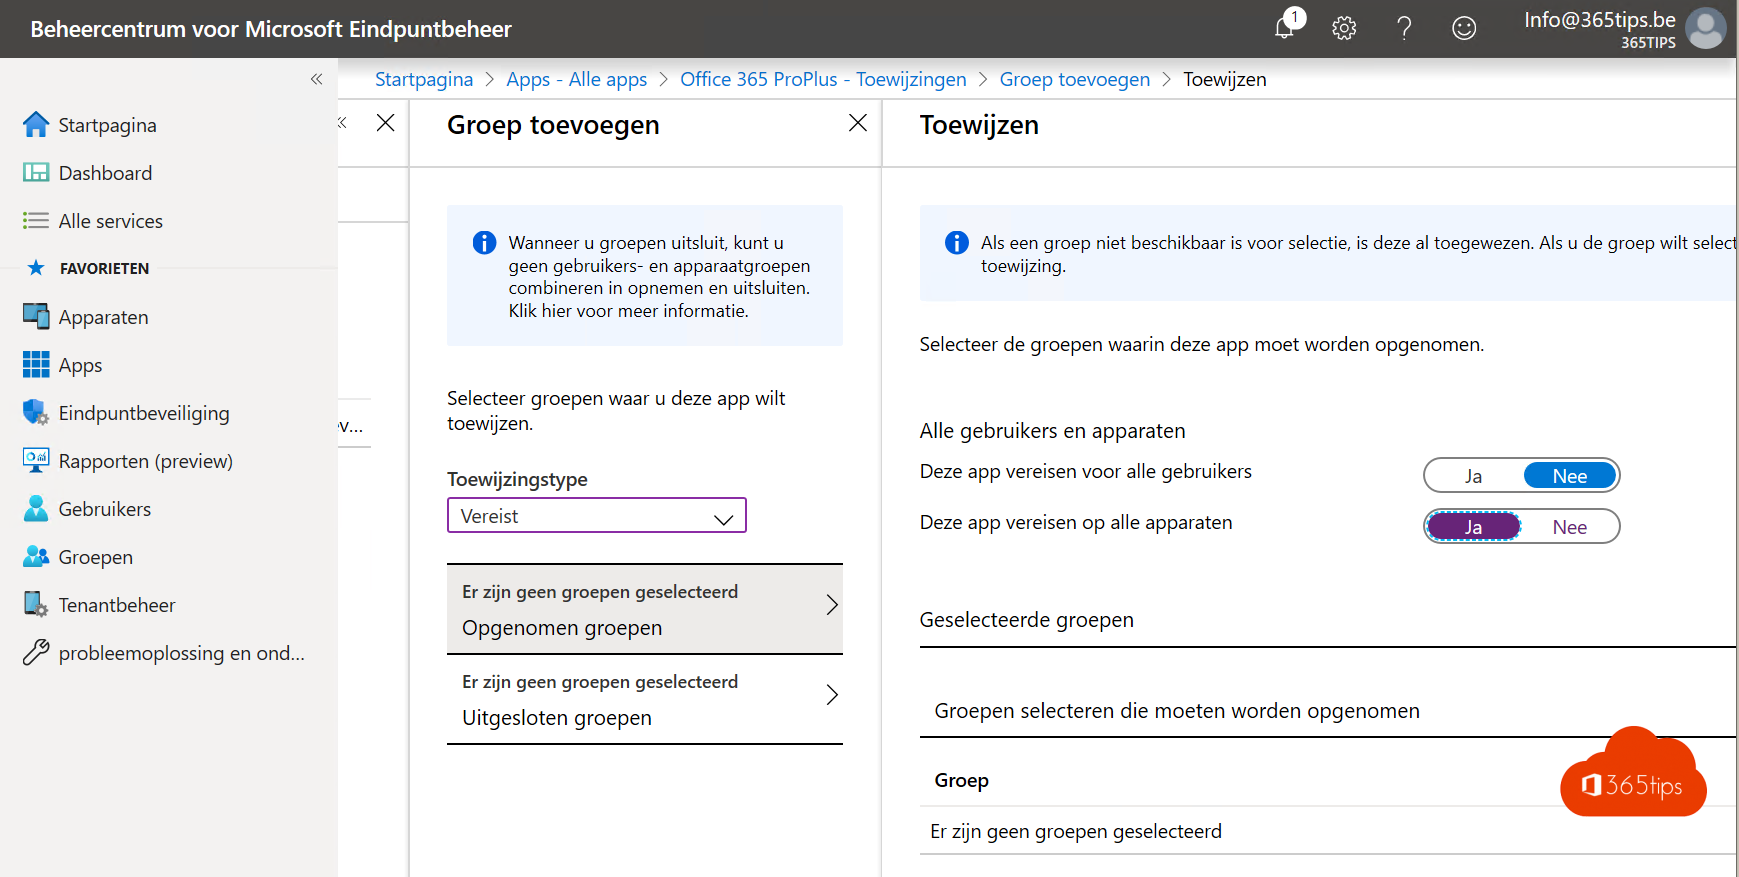Expand the Opgenomen groepen row
The width and height of the screenshot is (1739, 877).
pyautogui.click(x=645, y=610)
